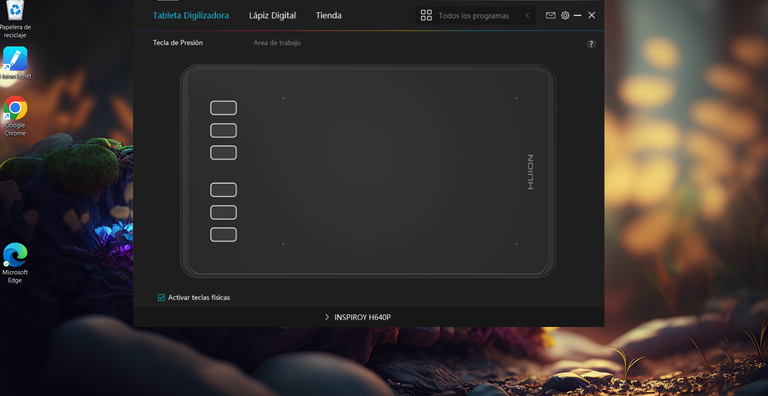Click the programs grid icon
Viewport: 768px width, 396px height.
pos(426,15)
